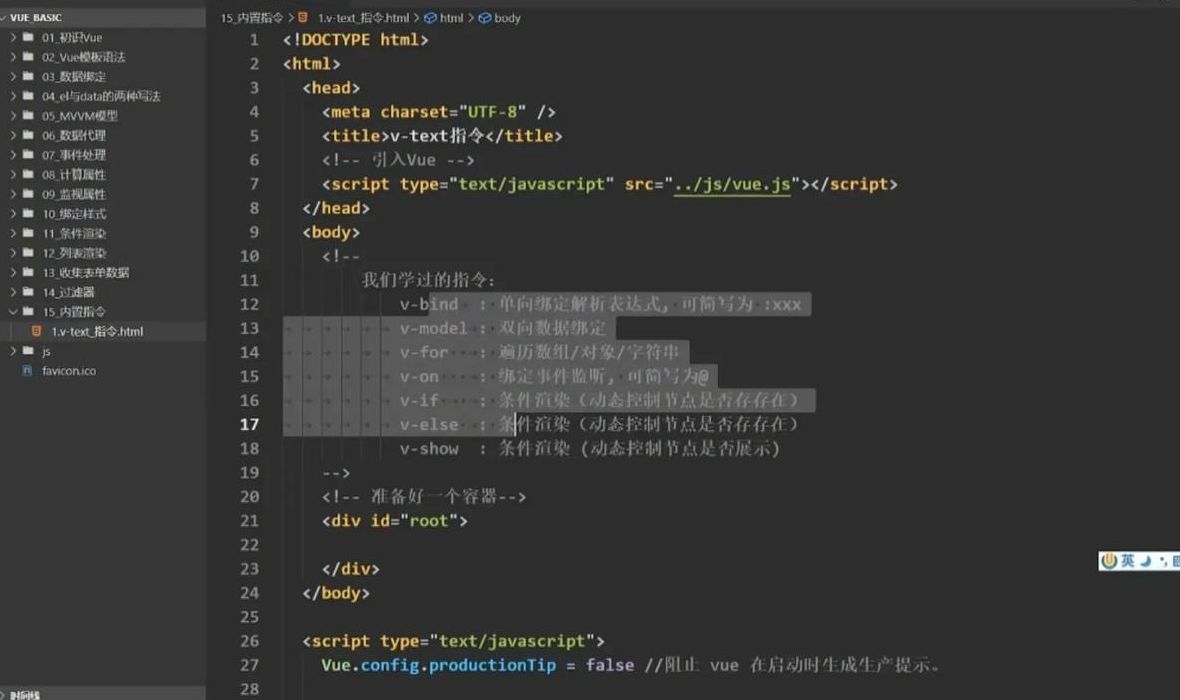Expand the 06_数据代理 folder chevron

pyautogui.click(x=13, y=135)
